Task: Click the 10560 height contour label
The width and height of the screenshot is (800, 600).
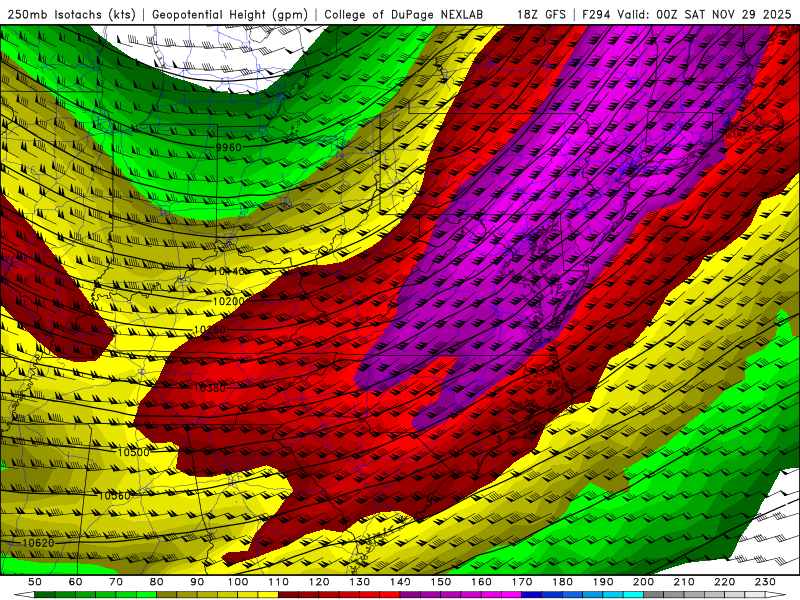Action: (114, 496)
